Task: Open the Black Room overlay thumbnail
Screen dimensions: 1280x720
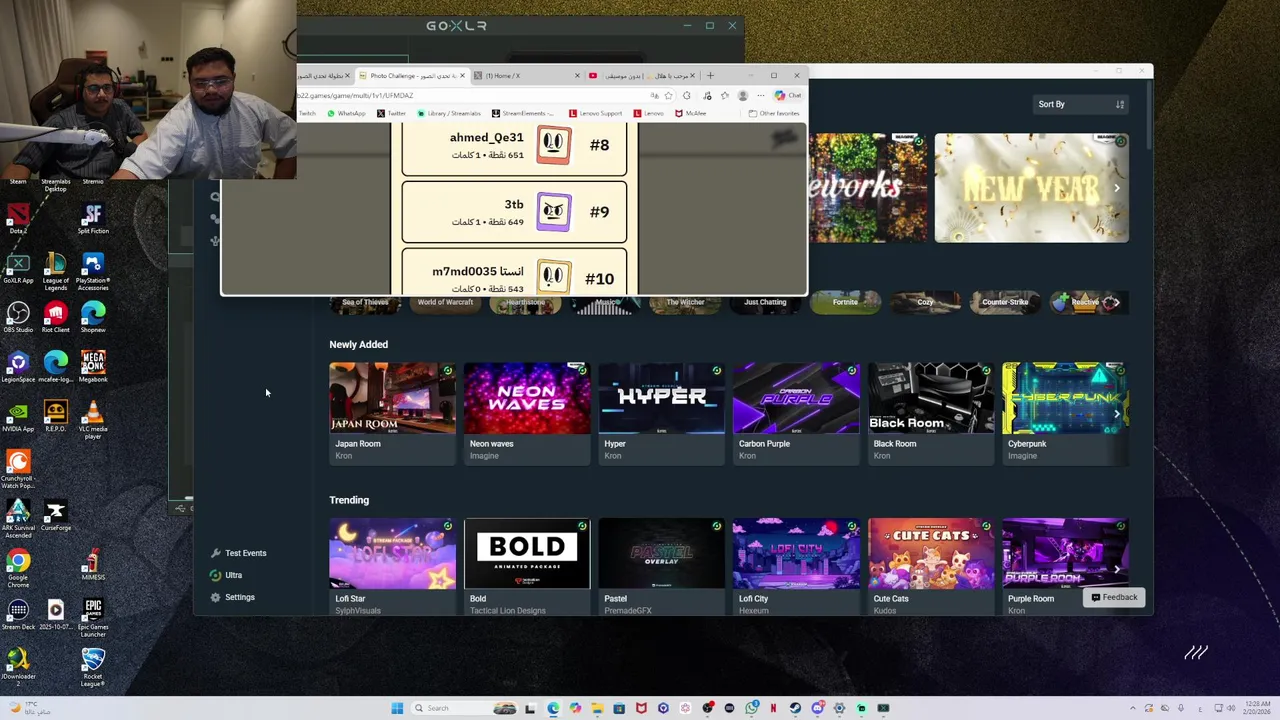Action: (930, 398)
